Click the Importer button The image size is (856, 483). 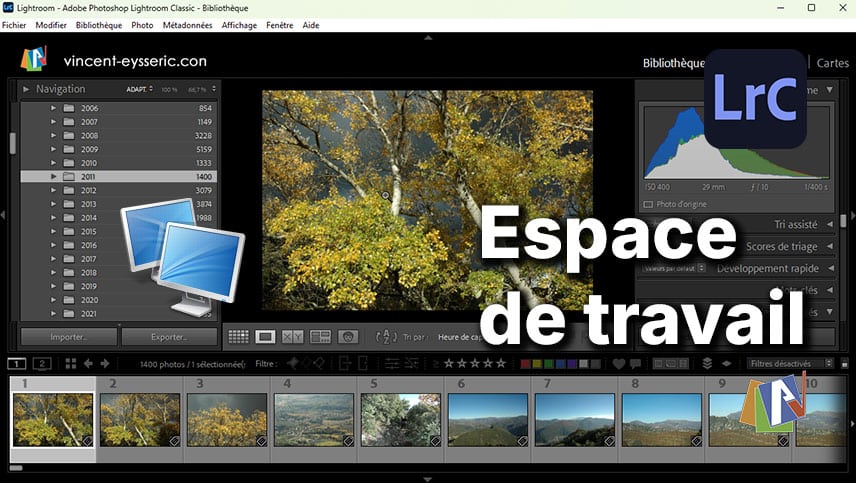pos(68,337)
